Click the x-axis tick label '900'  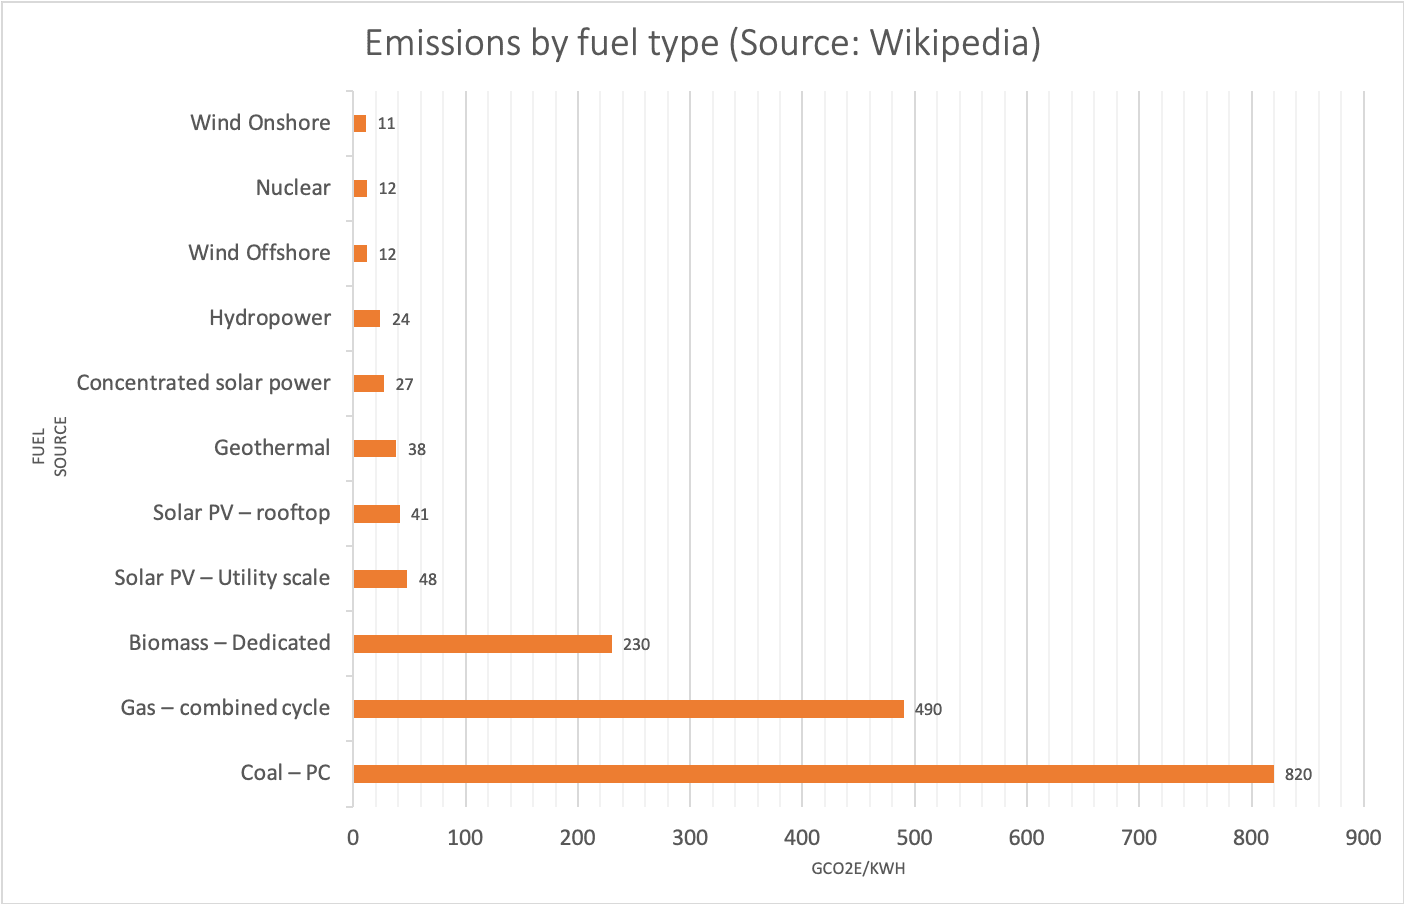(1364, 838)
